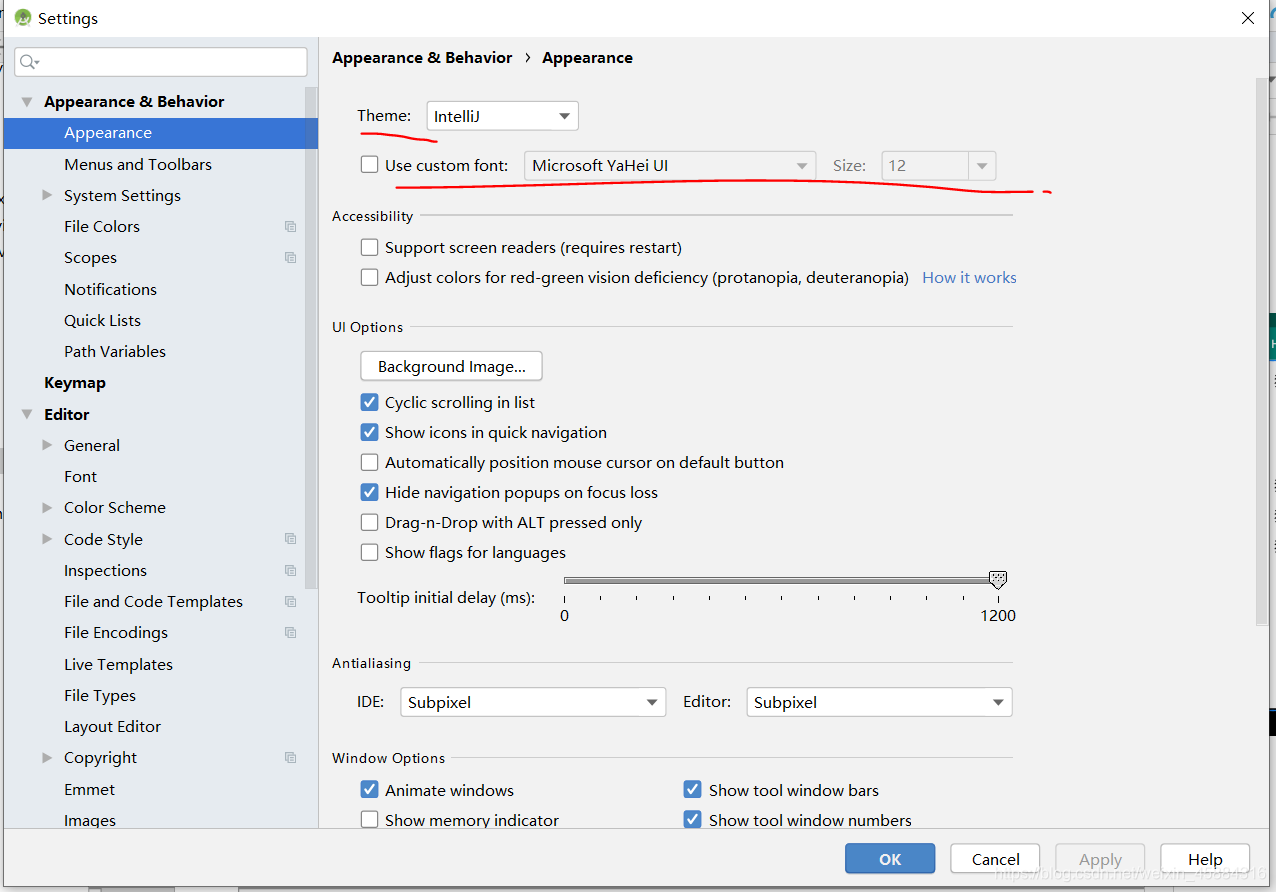The width and height of the screenshot is (1276, 892).
Task: Enable Show flags for languages
Action: (x=370, y=552)
